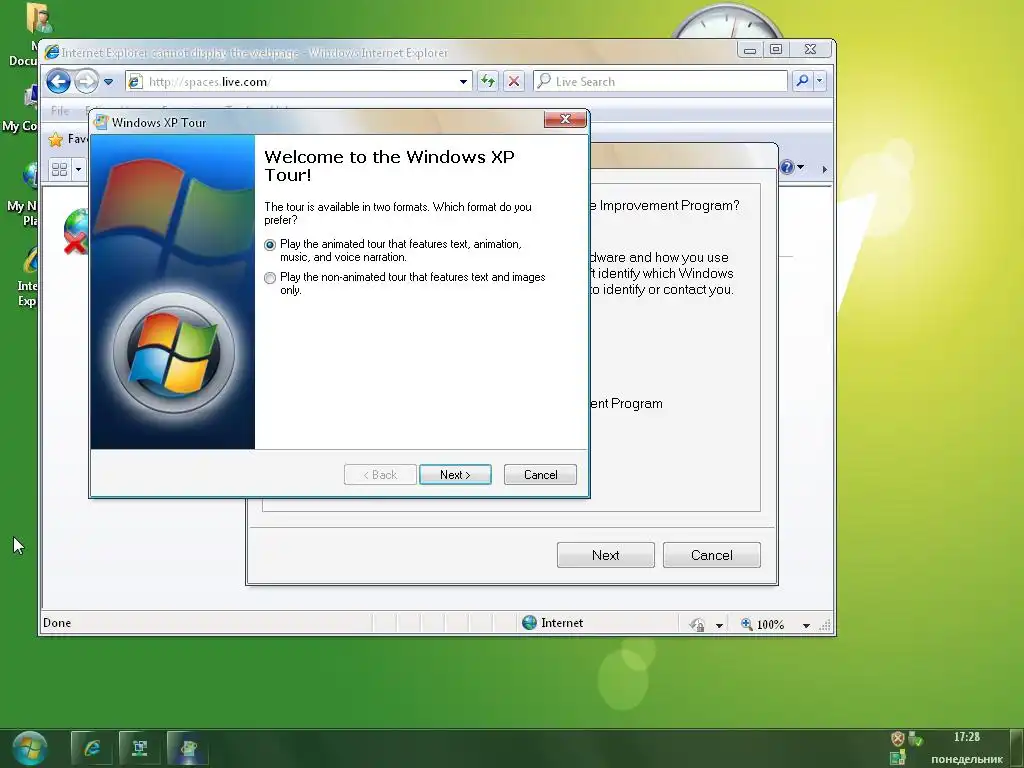
Task: Expand the toolbar overflow chevron at right
Action: click(x=824, y=169)
